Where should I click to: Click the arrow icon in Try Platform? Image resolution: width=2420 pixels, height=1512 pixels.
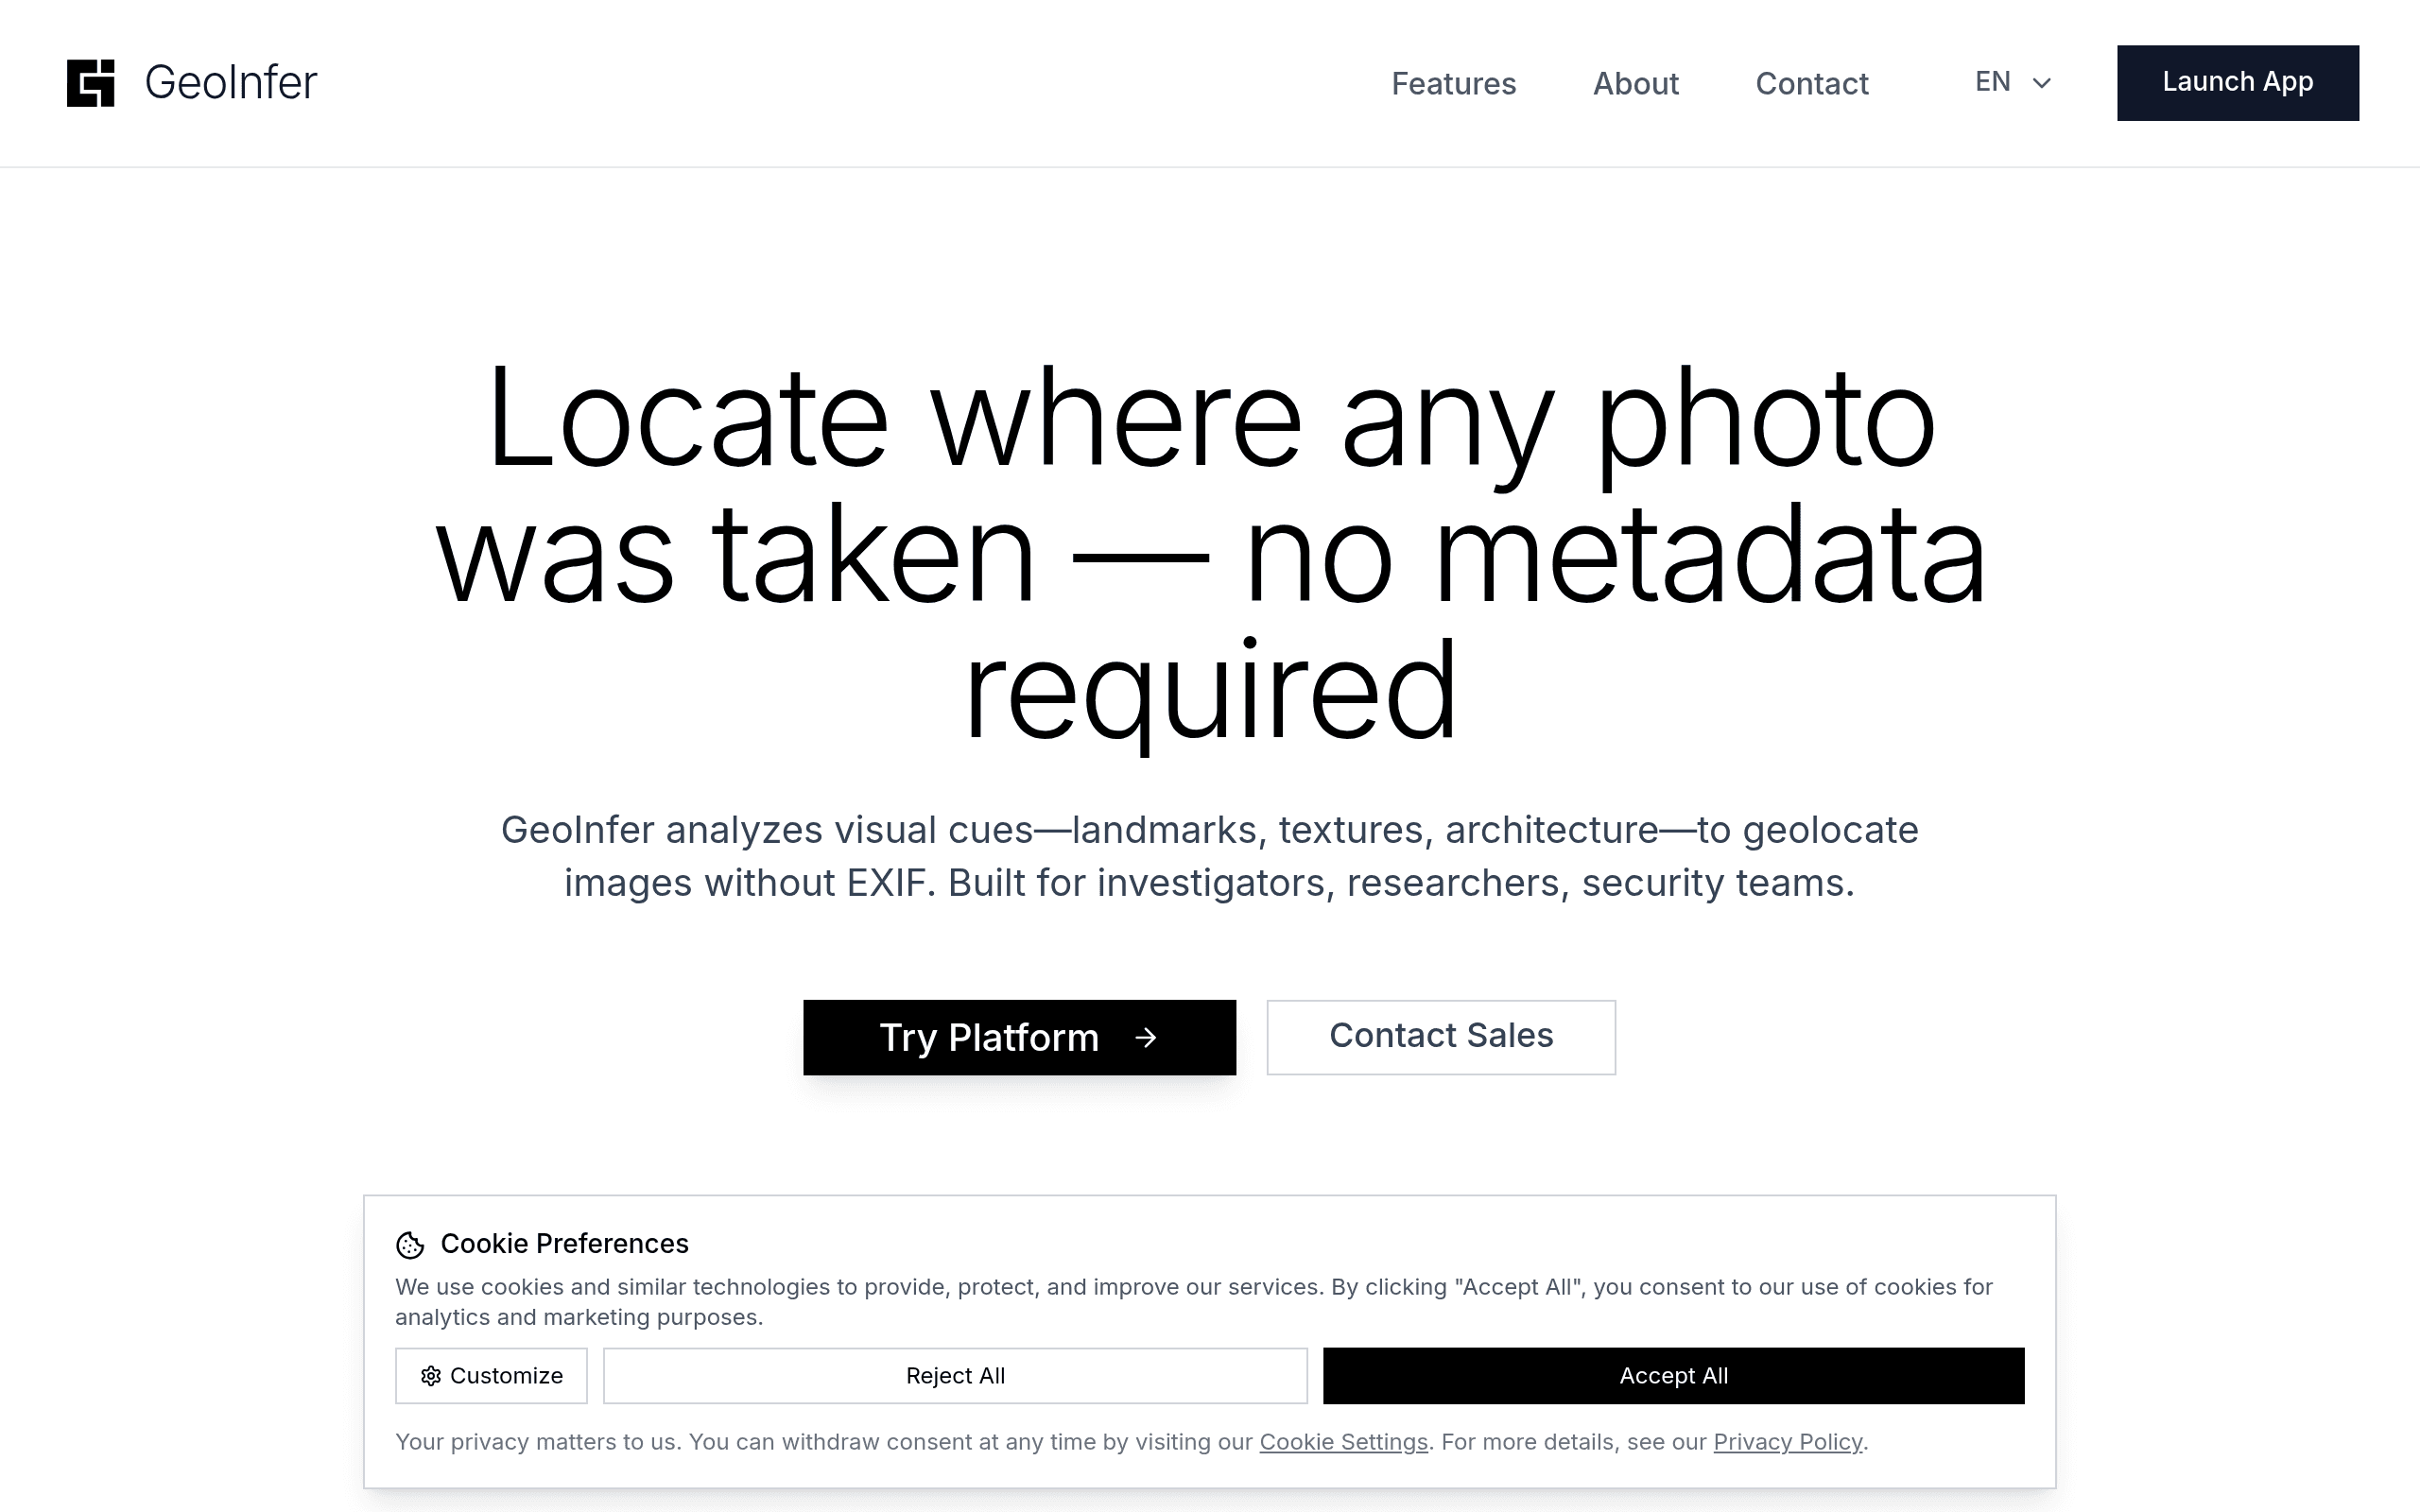[x=1146, y=1038]
